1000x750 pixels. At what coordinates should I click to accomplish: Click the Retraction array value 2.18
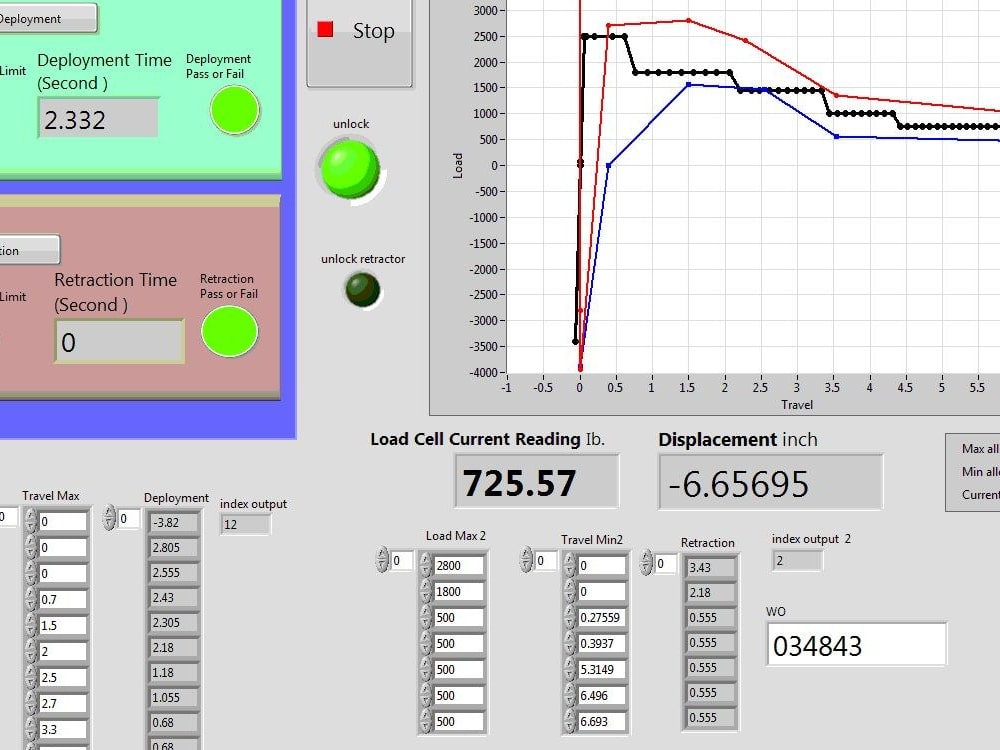(711, 592)
